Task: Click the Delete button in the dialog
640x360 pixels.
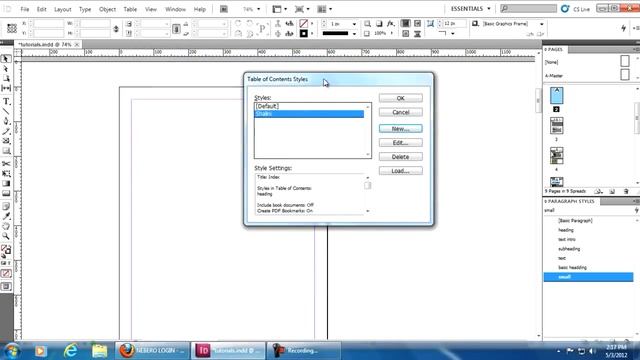Action: coord(400,157)
